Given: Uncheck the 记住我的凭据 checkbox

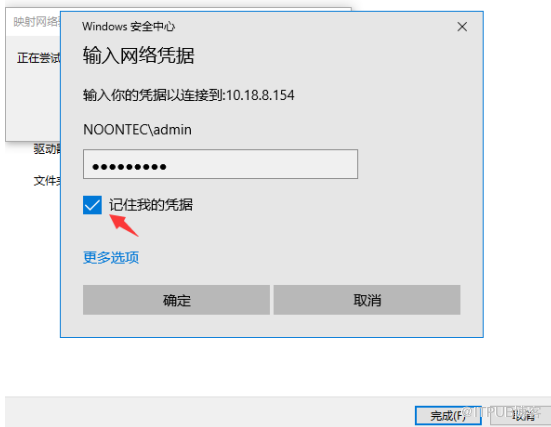Looking at the screenshot, I should 92,205.
